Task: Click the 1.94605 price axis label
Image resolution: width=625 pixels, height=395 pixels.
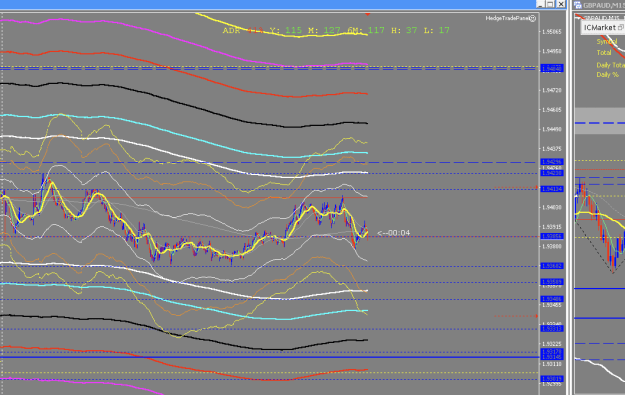Action: tap(552, 110)
